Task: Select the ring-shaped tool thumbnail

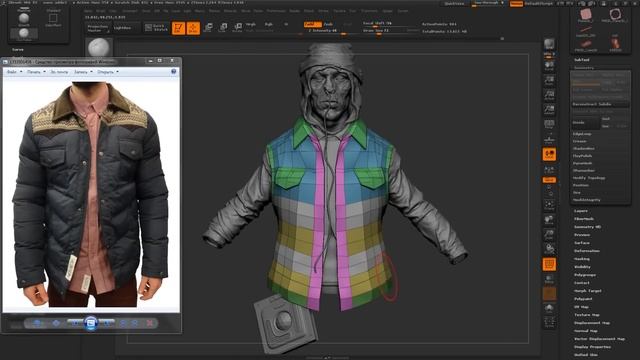Action: (x=615, y=15)
